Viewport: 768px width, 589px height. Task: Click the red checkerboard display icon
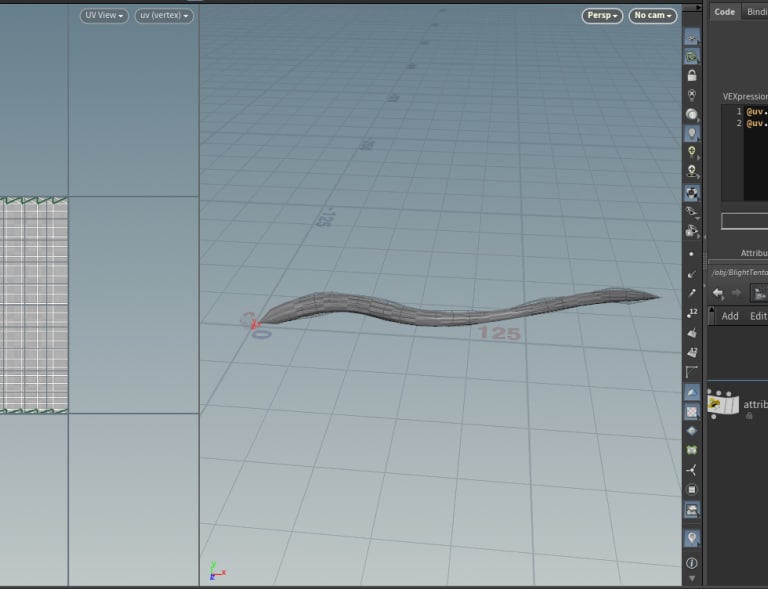coord(692,412)
